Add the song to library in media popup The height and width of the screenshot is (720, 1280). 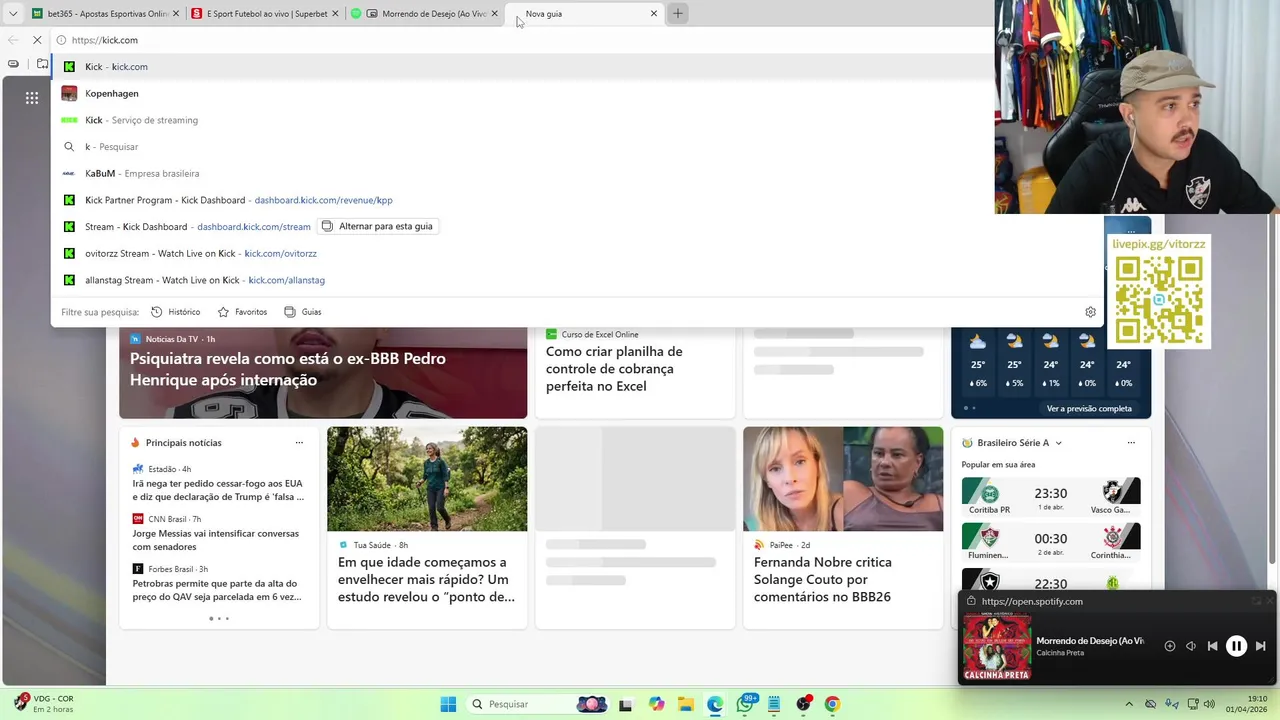coord(1169,646)
